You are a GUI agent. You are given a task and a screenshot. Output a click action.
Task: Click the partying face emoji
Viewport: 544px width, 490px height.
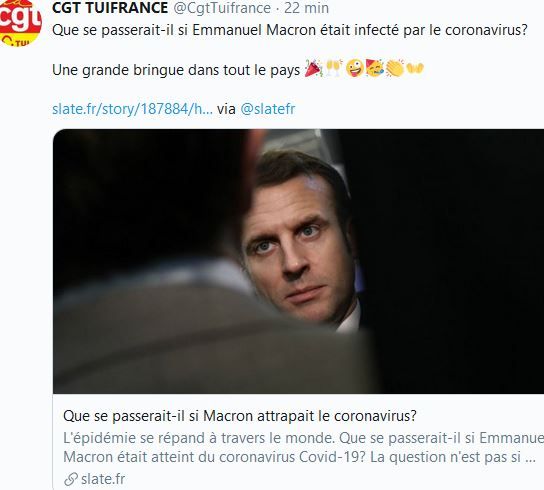click(375, 68)
